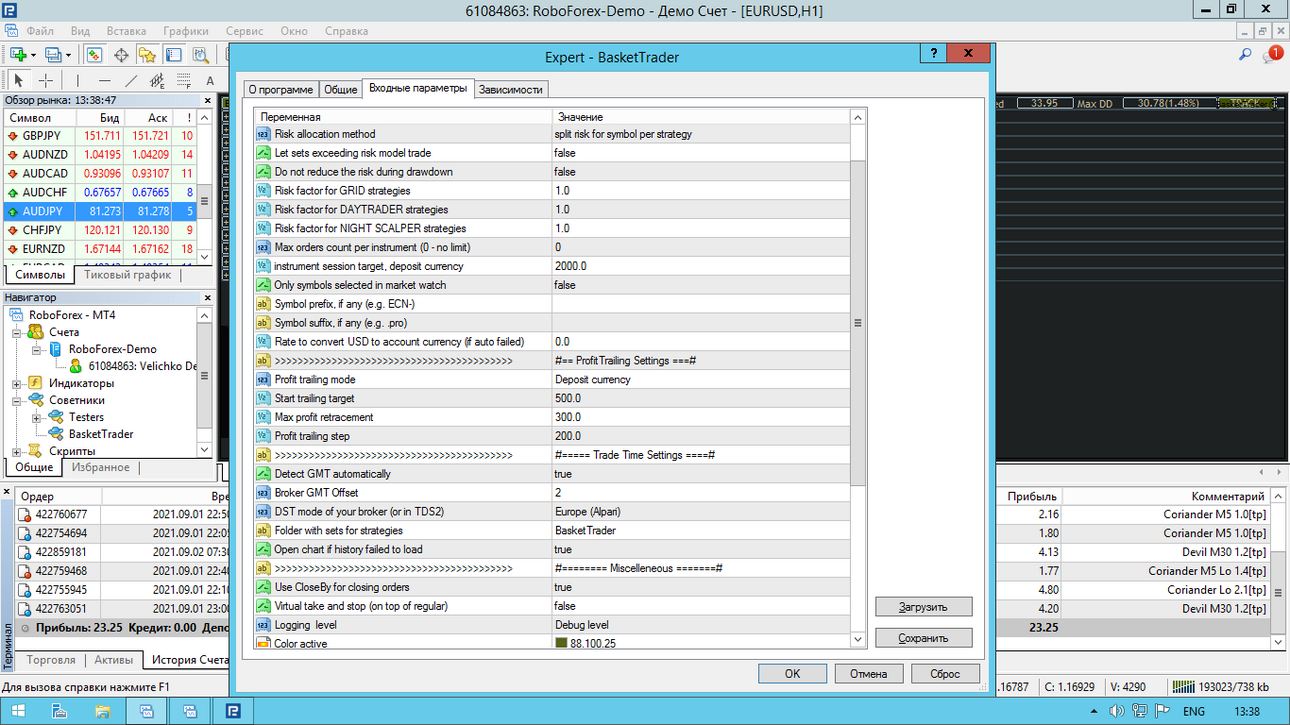Open the Windows Start button

[x=19, y=711]
